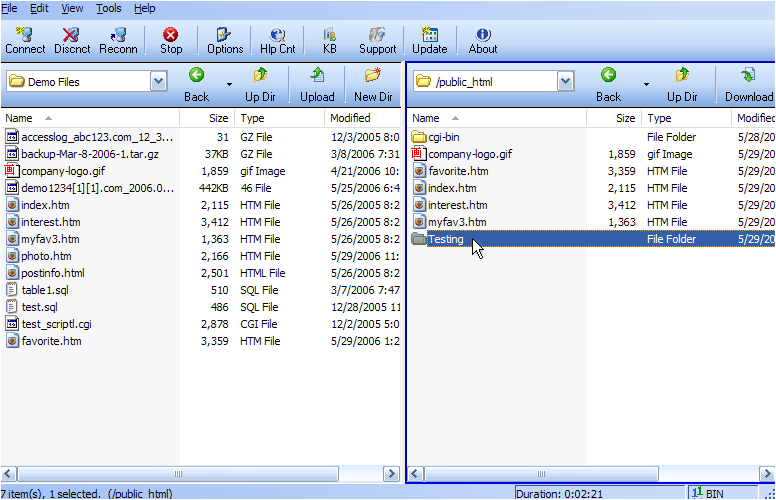Click the local backup-Mar-8-2006-1.tar.gz file icon
776x500 pixels.
(12, 154)
